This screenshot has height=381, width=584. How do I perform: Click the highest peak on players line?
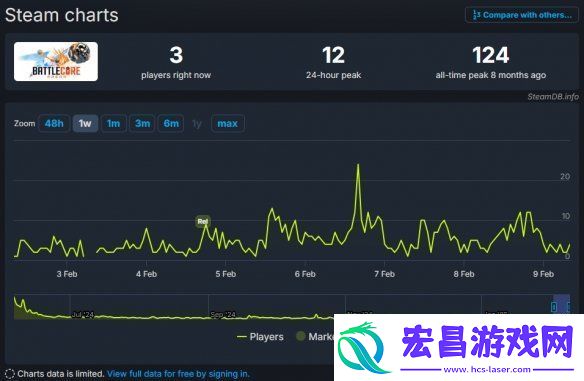(358, 164)
